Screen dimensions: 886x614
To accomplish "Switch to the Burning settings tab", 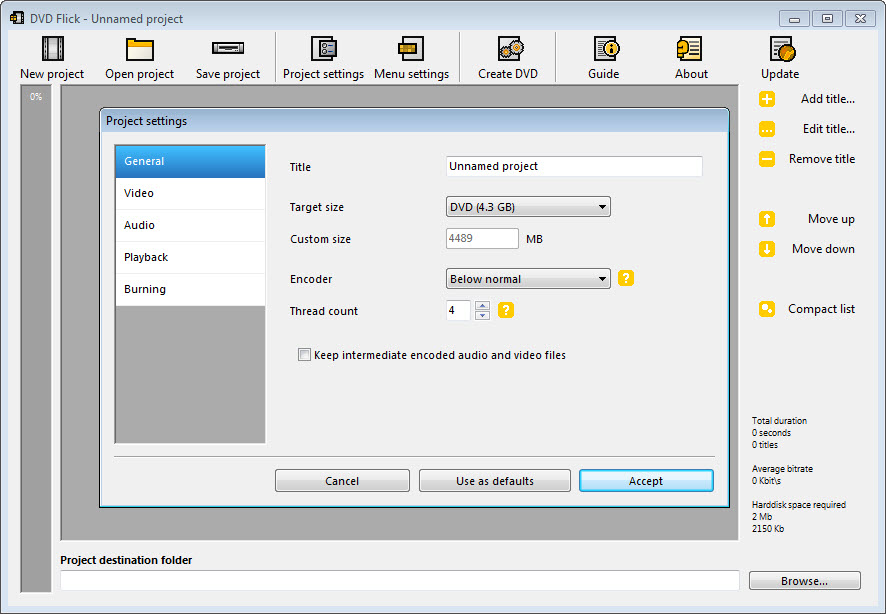I will [190, 290].
